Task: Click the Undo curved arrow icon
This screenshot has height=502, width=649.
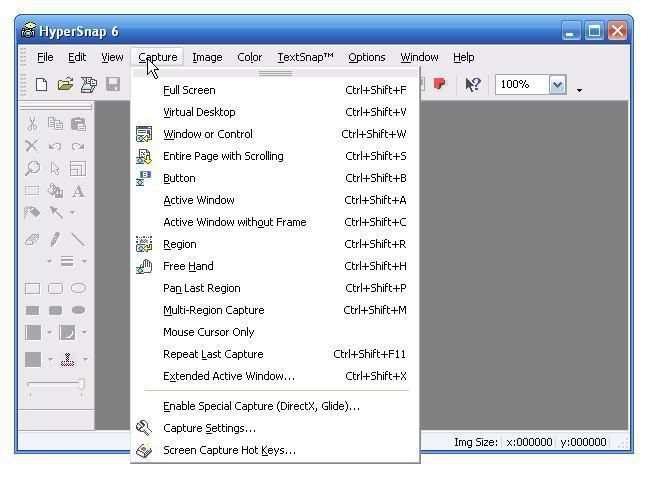Action: tap(55, 146)
